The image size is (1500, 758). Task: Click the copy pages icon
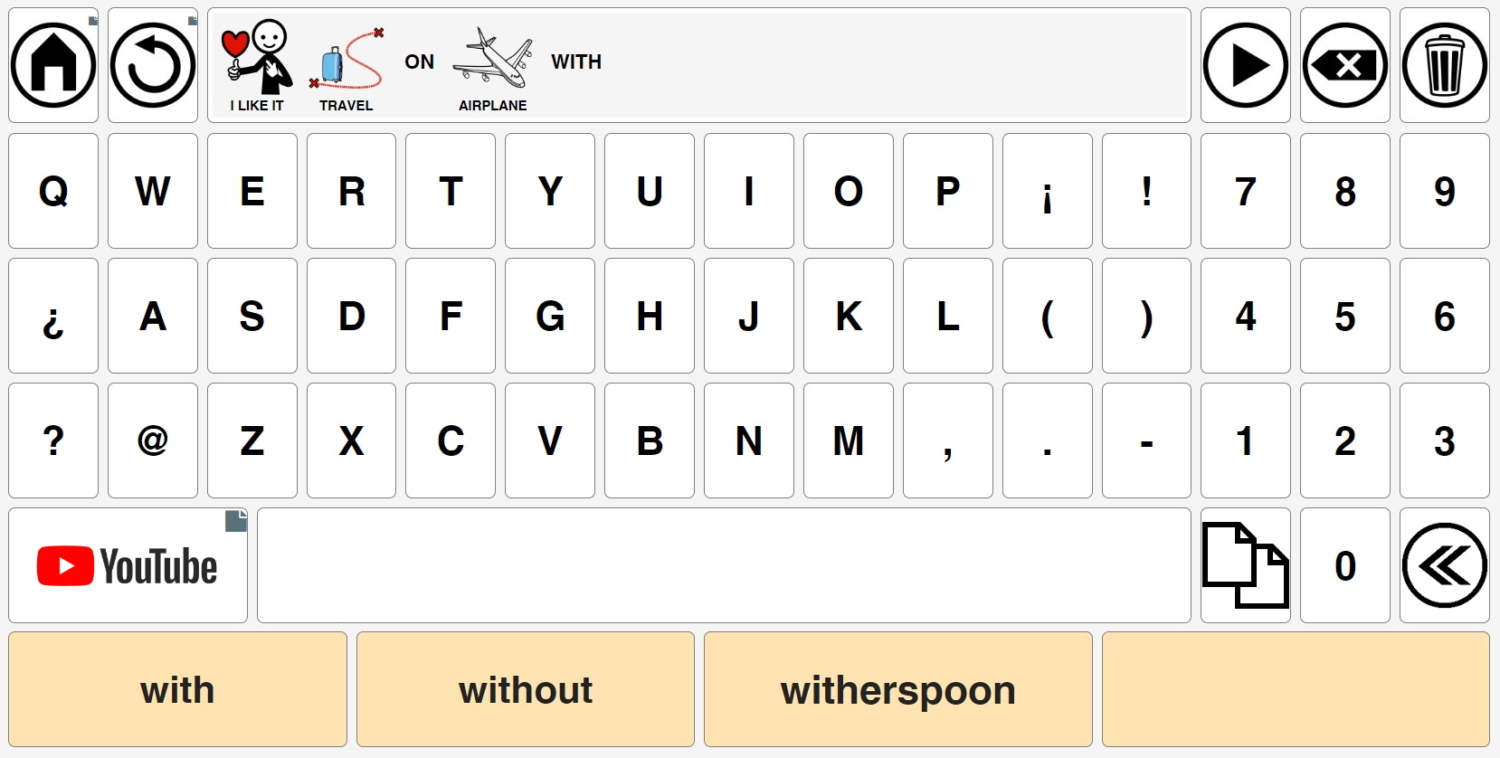1245,566
